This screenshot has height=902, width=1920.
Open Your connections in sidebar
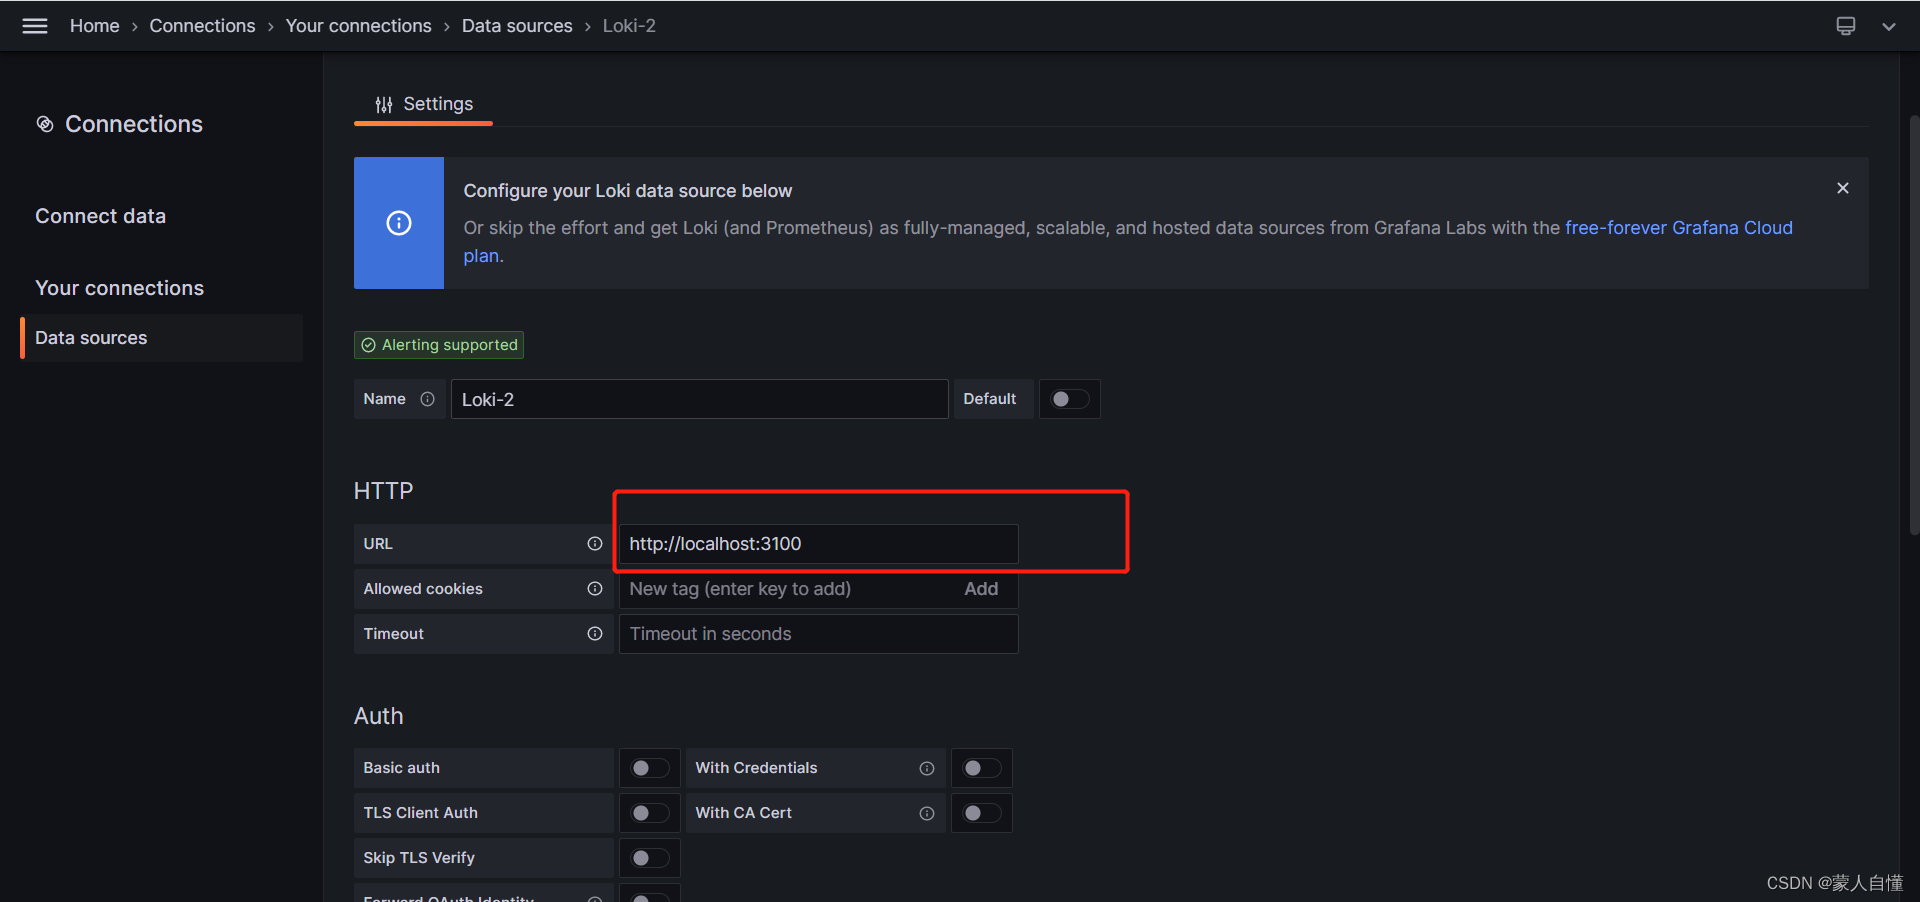point(120,288)
